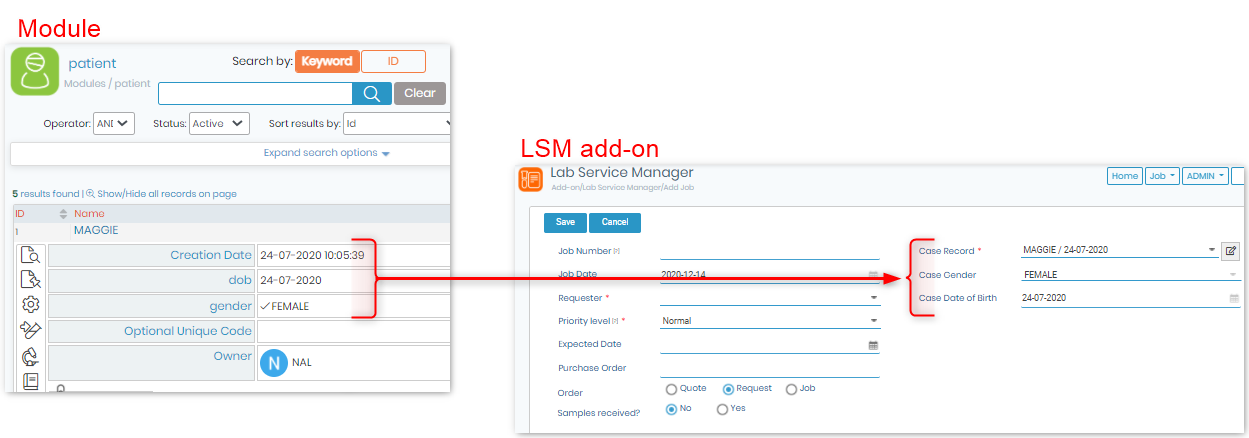Clear the patient search

pyautogui.click(x=420, y=93)
